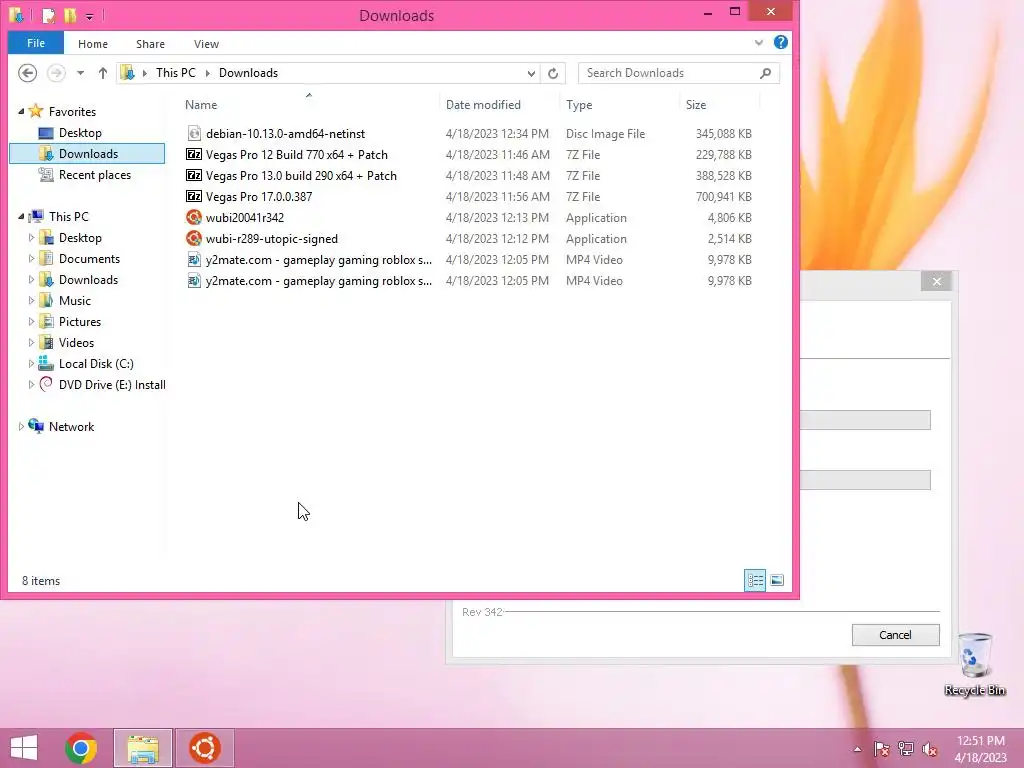Select wubi20041r342 application icon
The height and width of the screenshot is (768, 1024).
click(x=194, y=217)
